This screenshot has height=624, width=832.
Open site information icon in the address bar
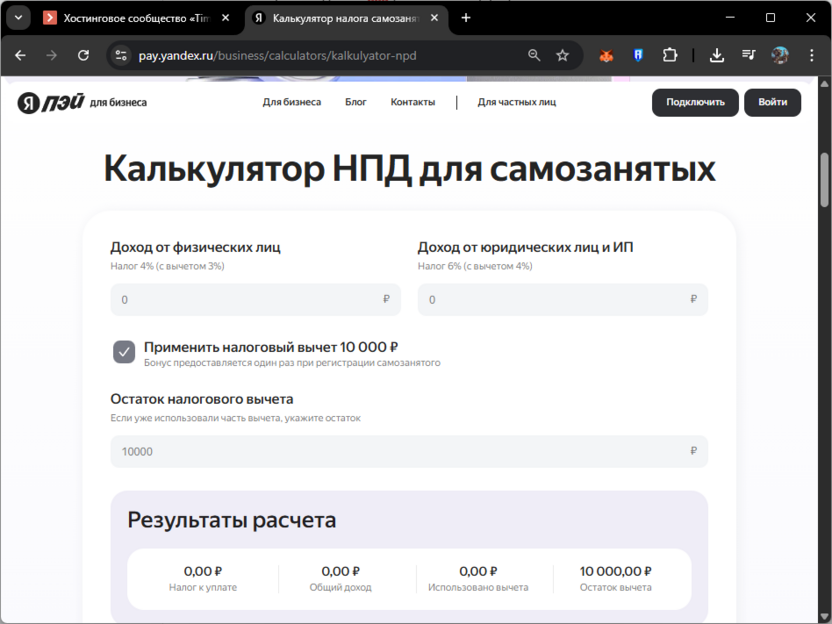(x=119, y=55)
